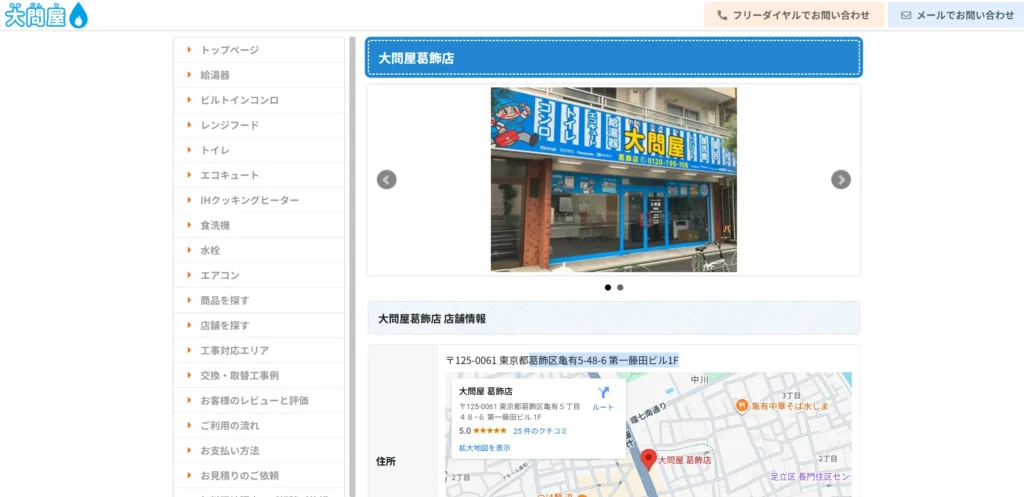Click the storefront photo in carousel
This screenshot has height=497, width=1024.
pyautogui.click(x=613, y=180)
